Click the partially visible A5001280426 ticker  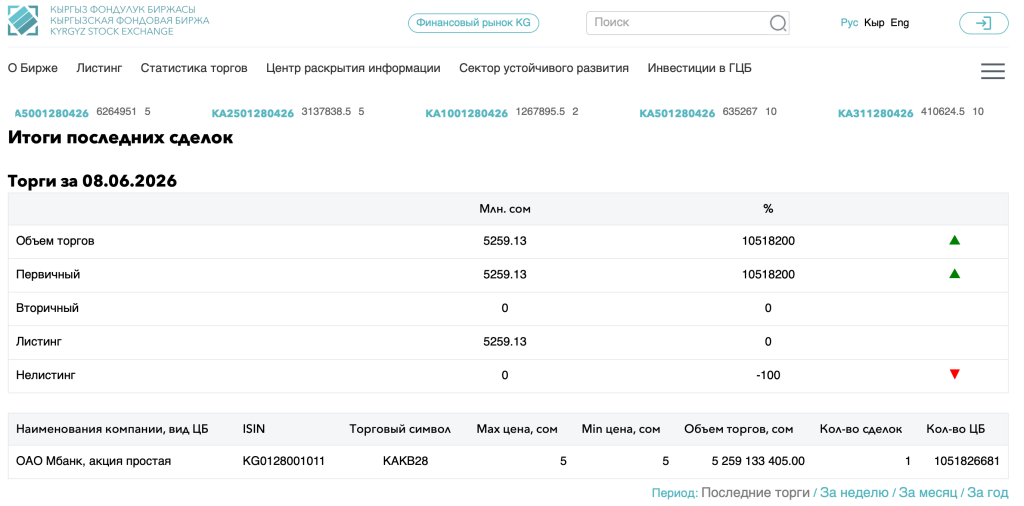tap(52, 114)
